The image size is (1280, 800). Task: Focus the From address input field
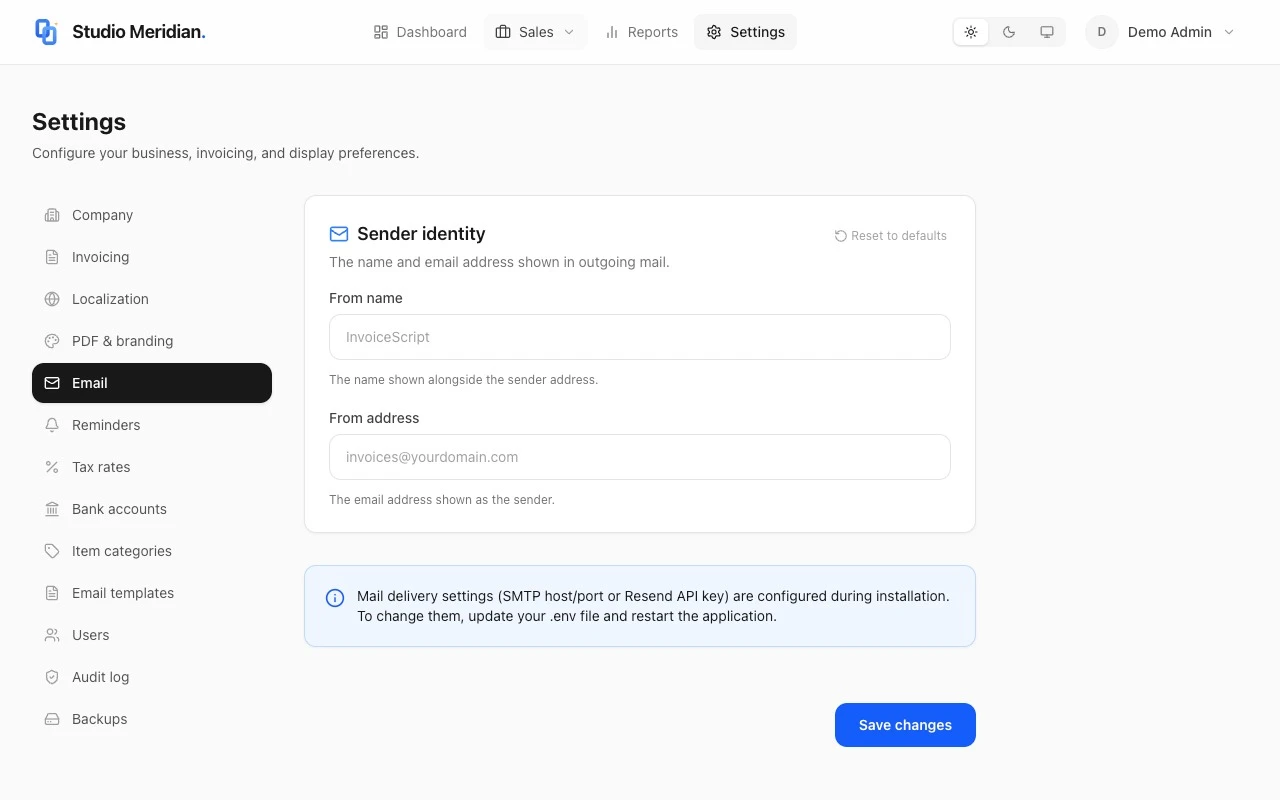640,457
